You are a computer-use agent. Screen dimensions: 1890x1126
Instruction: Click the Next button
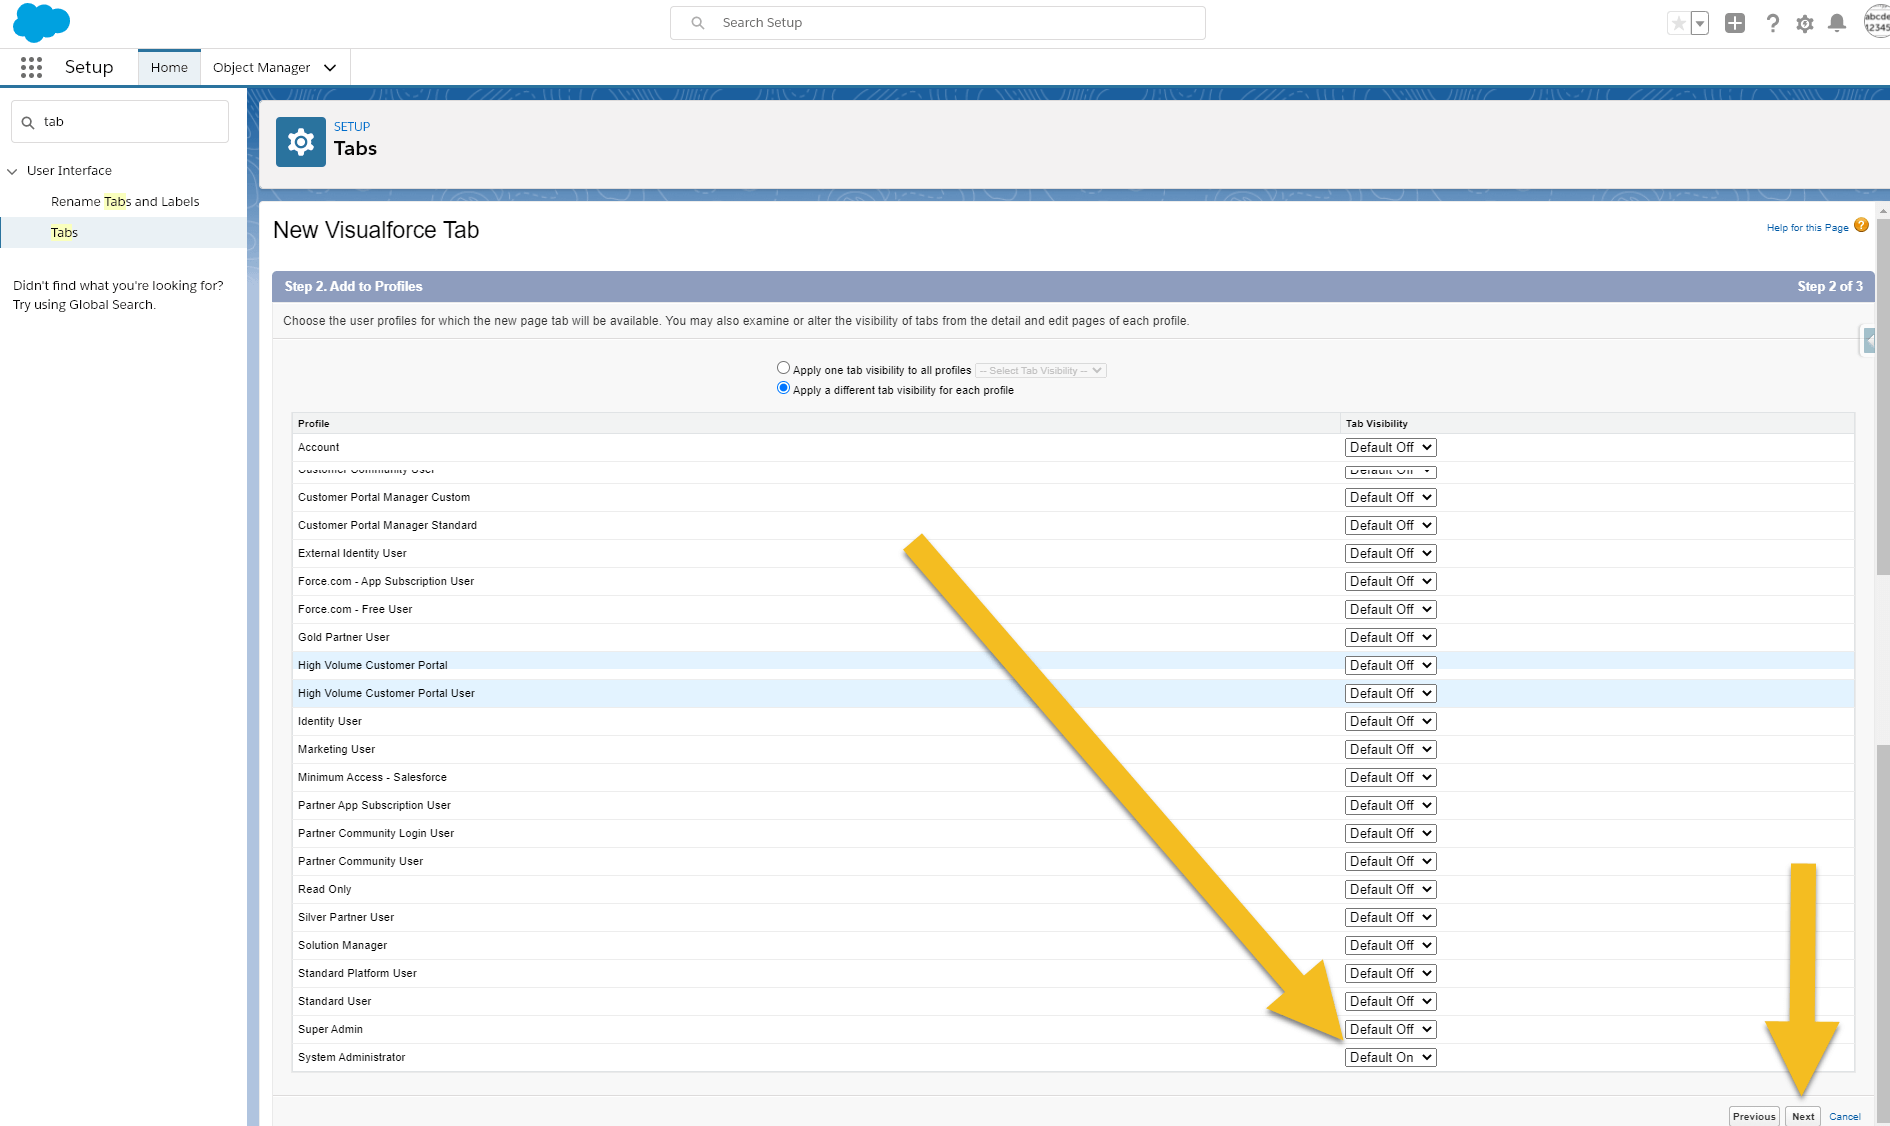[1803, 1116]
